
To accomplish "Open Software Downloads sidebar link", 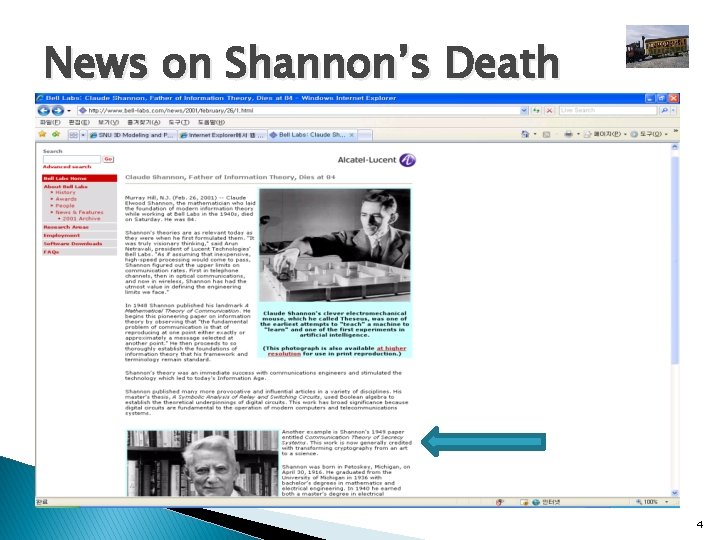I will [x=73, y=243].
